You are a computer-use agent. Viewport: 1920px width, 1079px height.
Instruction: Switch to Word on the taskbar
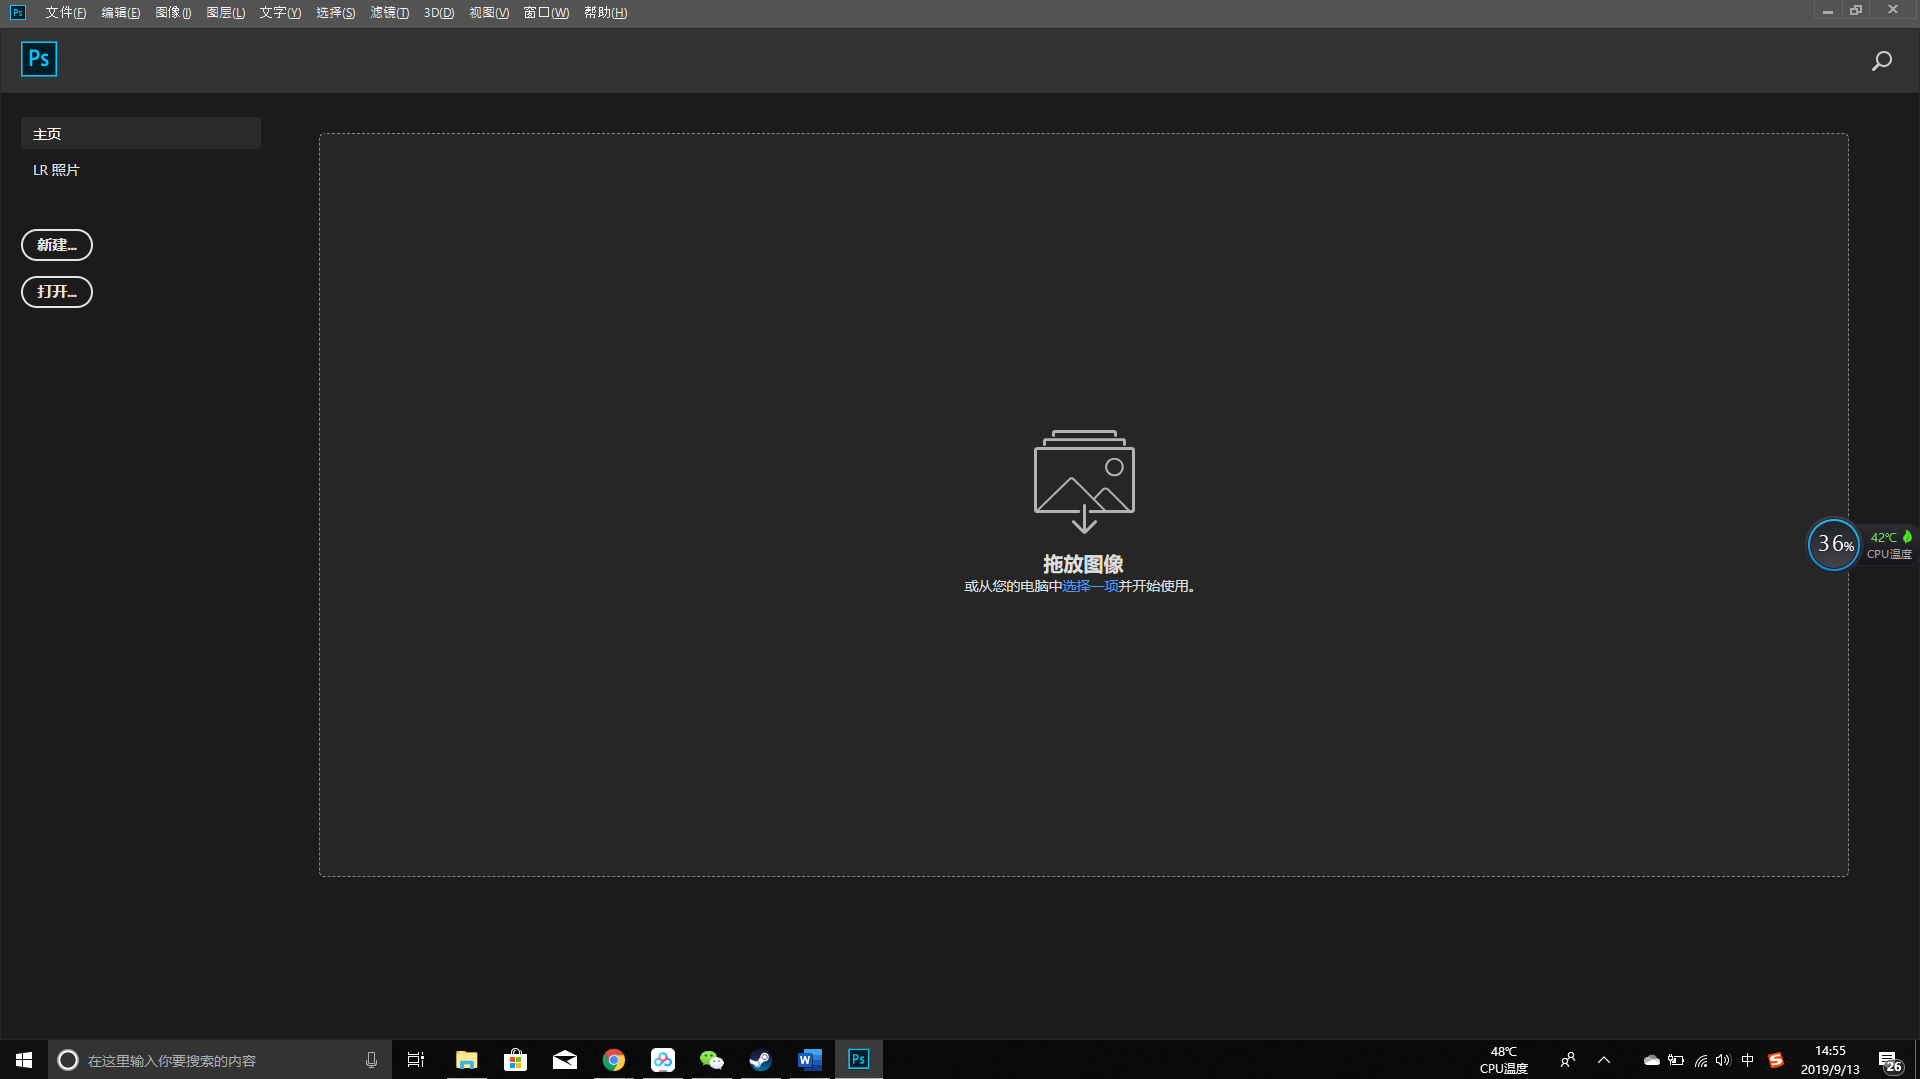click(809, 1060)
